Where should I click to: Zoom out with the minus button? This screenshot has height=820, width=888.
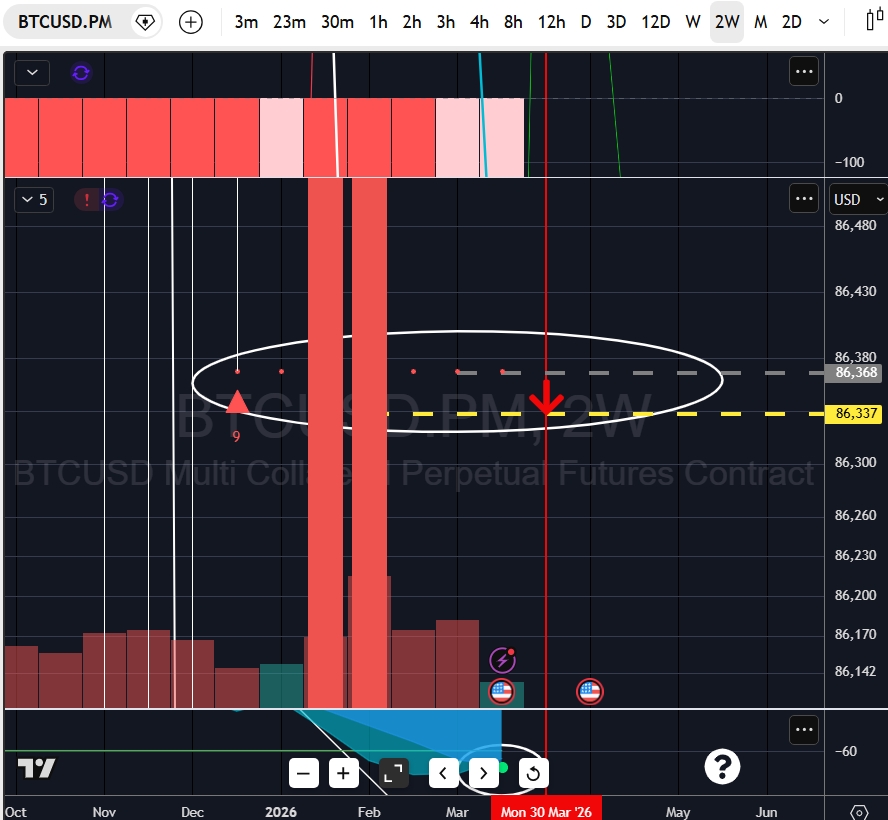(304, 773)
